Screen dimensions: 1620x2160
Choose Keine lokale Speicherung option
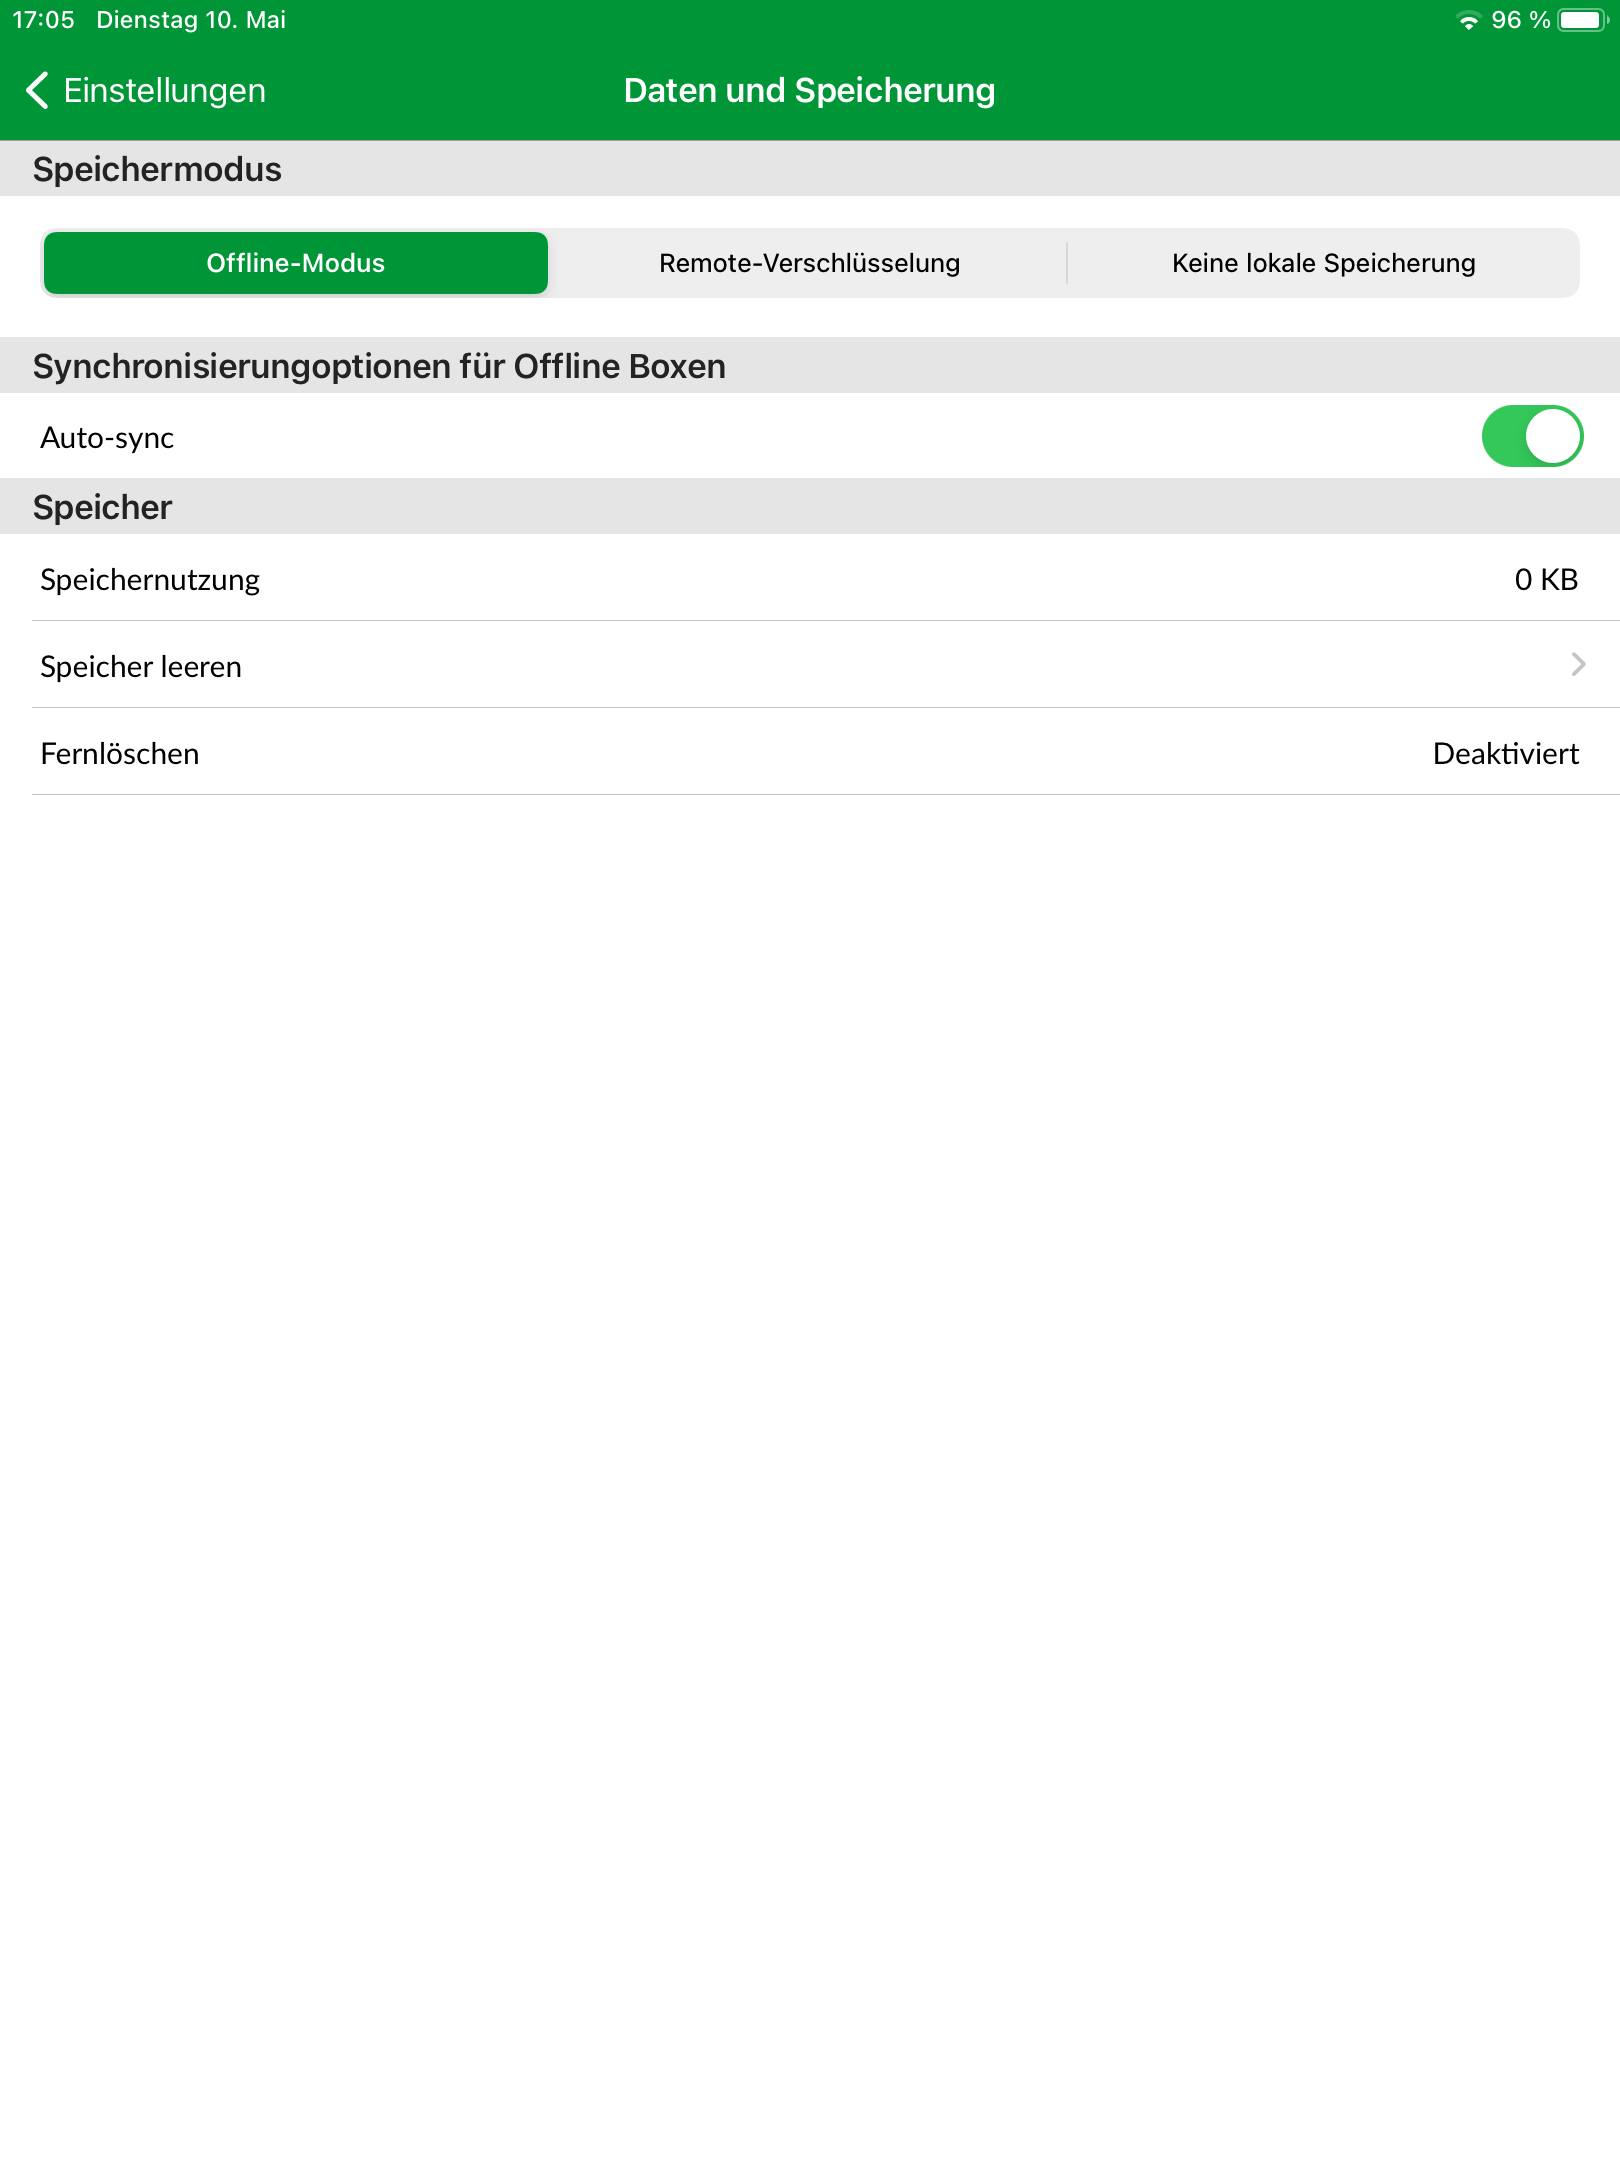1323,263
